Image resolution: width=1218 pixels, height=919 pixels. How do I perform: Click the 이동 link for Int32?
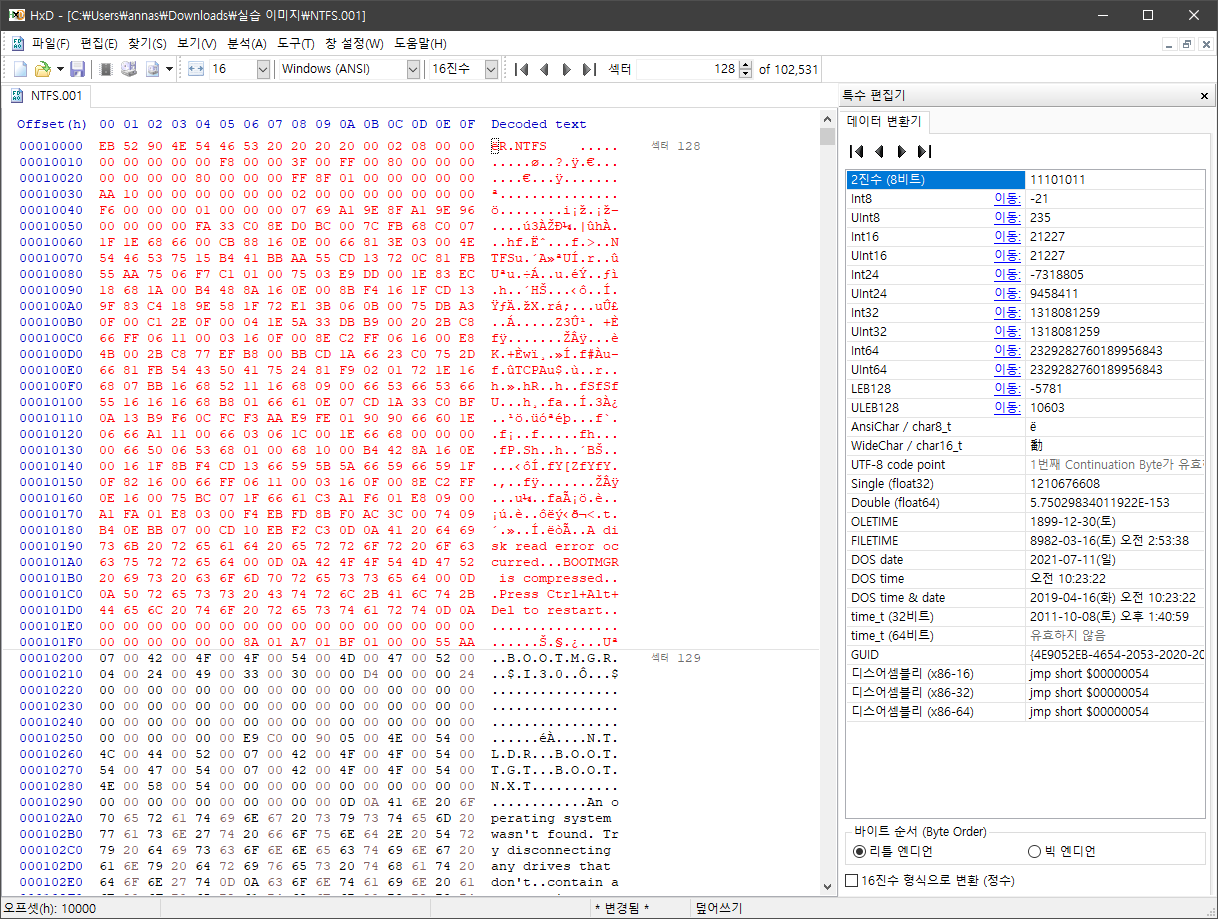[1007, 313]
